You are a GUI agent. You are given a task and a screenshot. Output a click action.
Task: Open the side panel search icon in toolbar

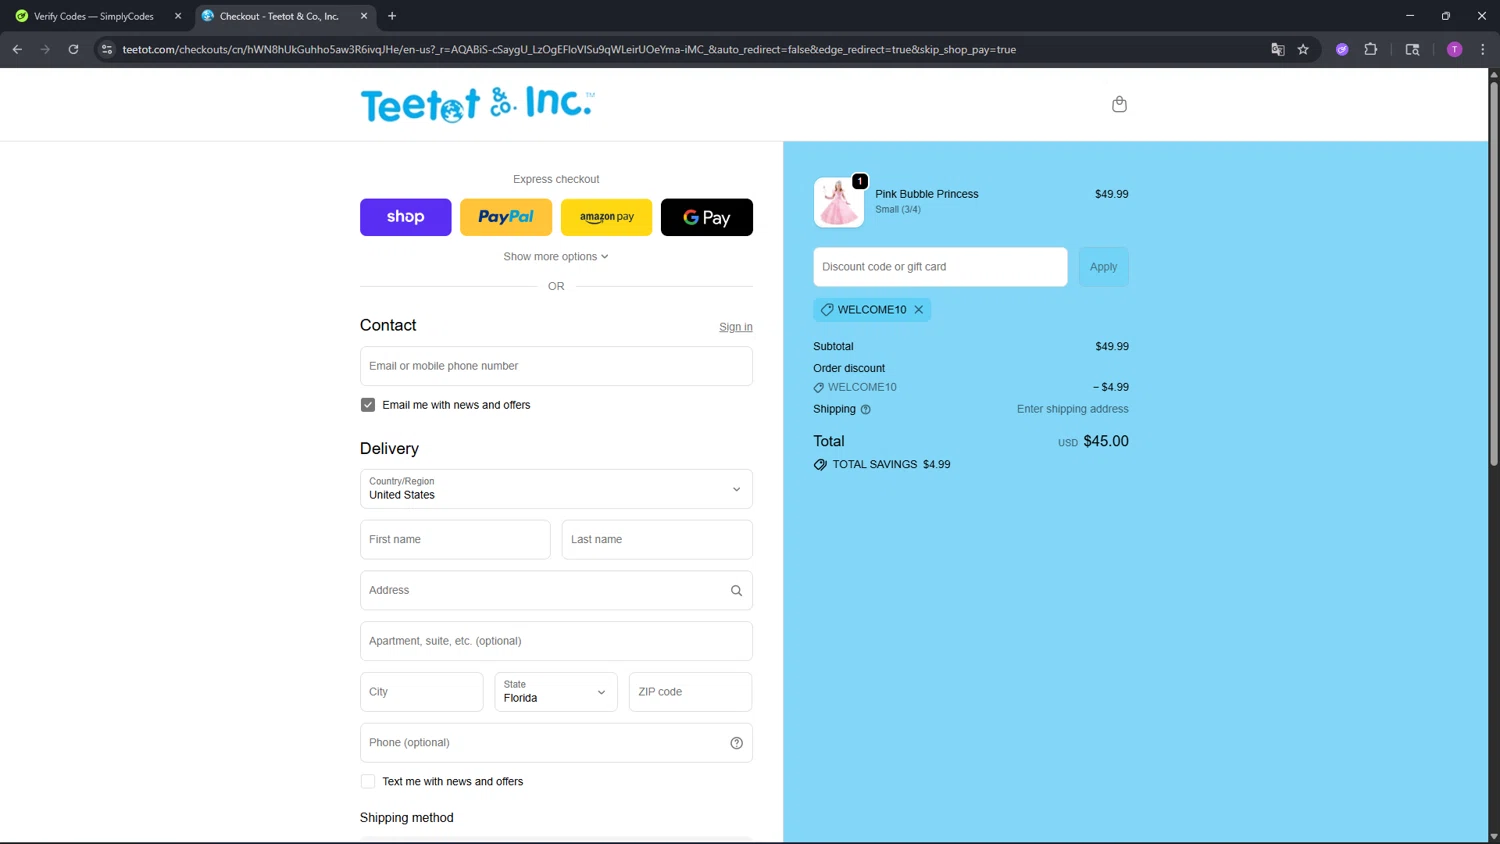(1412, 49)
